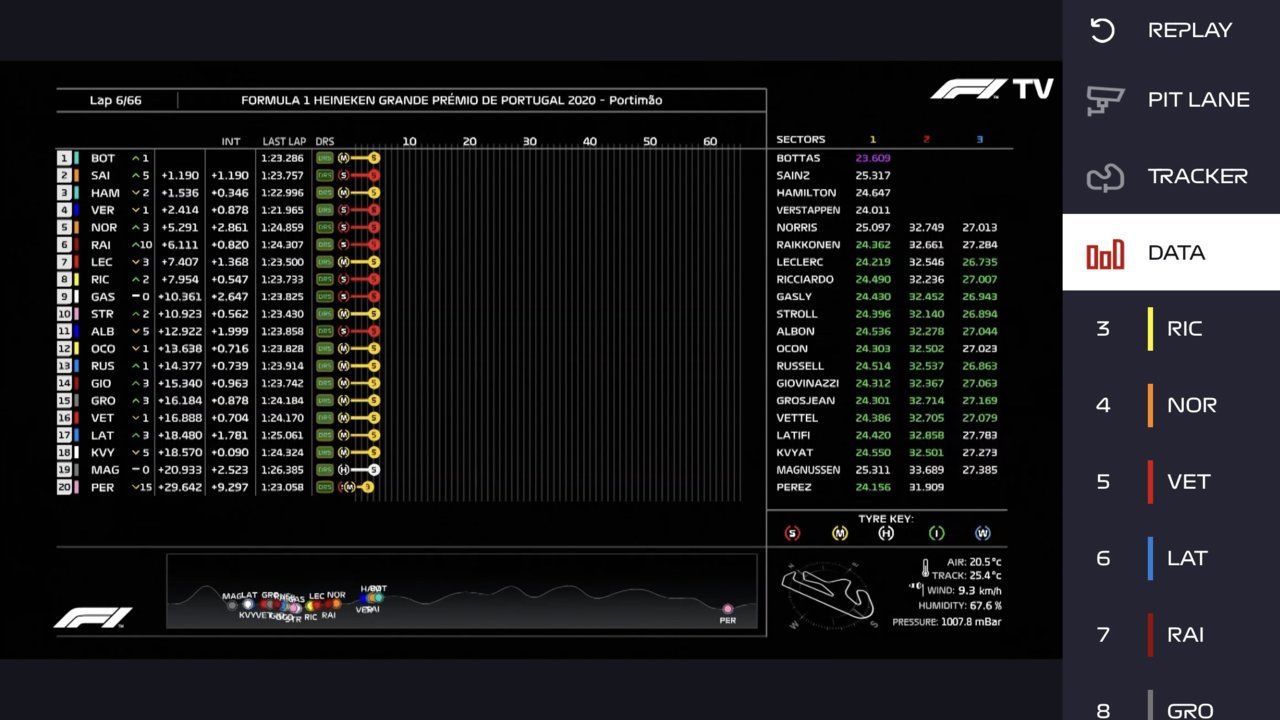The width and height of the screenshot is (1280, 720).
Task: Click the Tracker circuit icon
Action: pos(1105,177)
